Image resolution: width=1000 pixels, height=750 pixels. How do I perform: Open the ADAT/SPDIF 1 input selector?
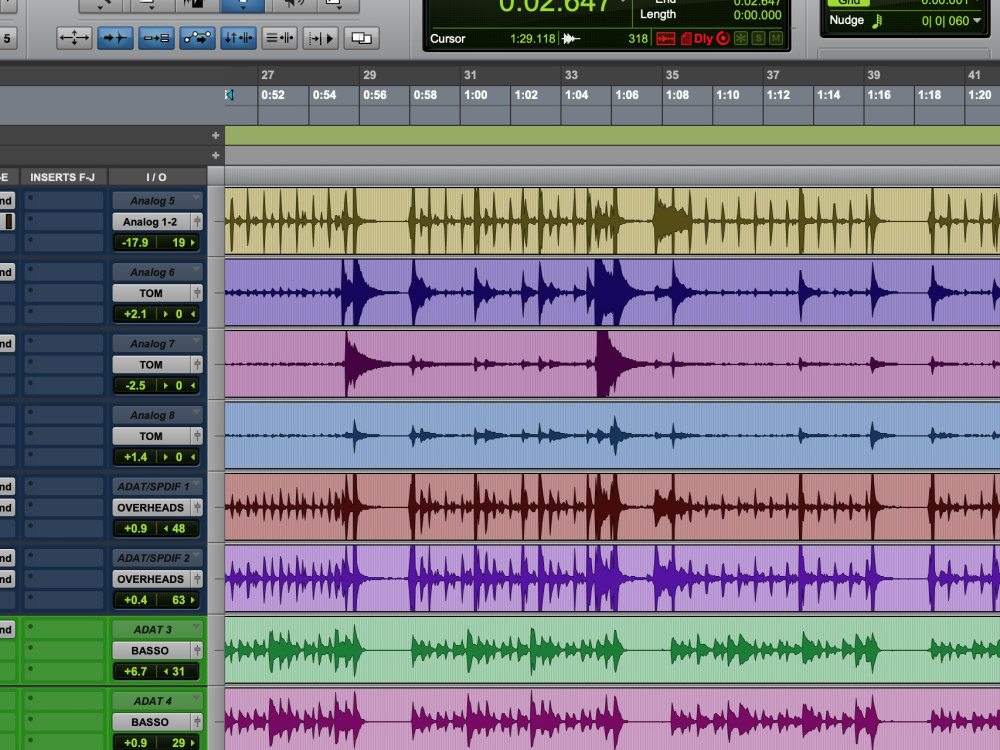[x=158, y=487]
